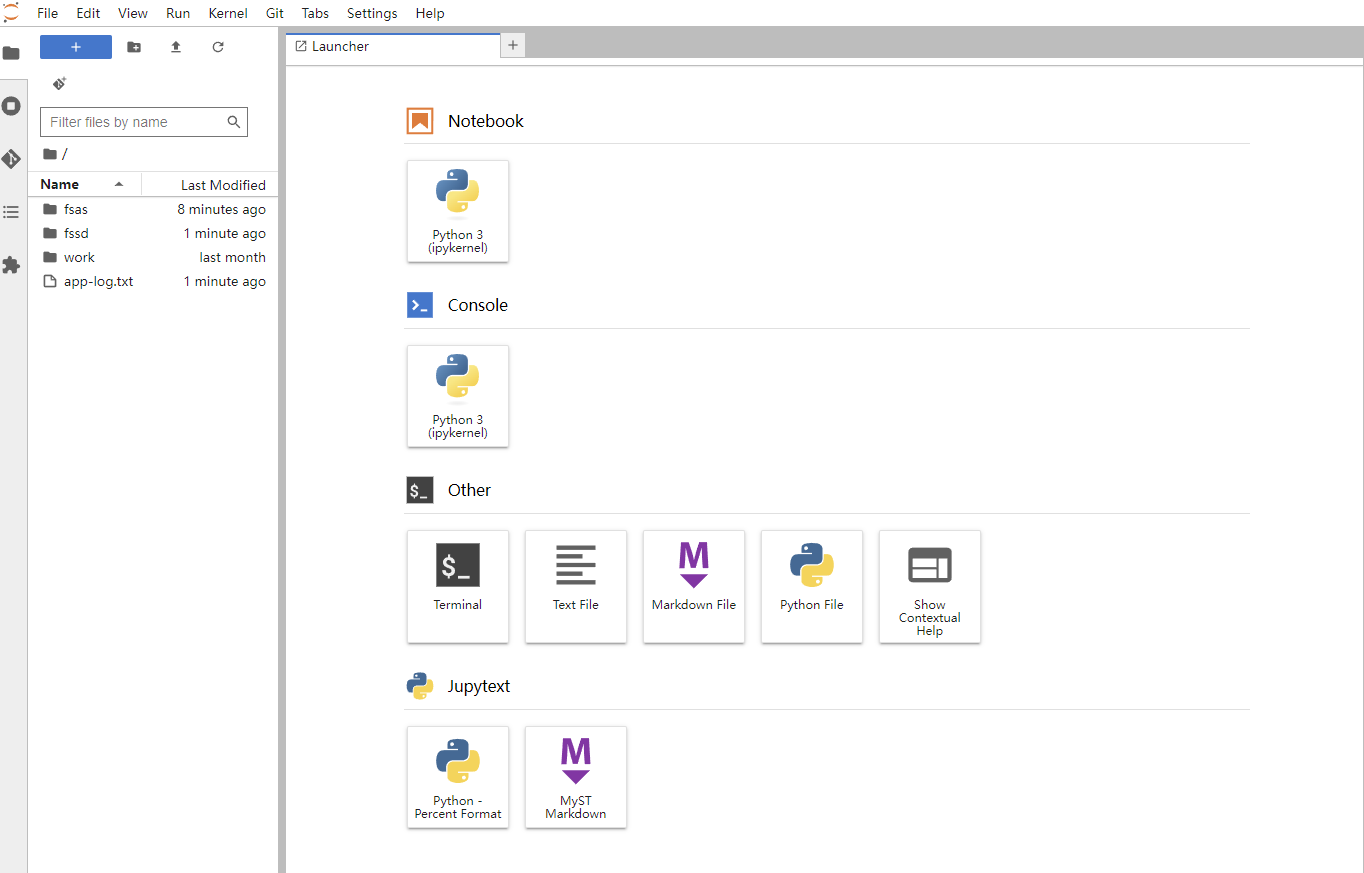Click the Other section terminal icon

(x=420, y=490)
